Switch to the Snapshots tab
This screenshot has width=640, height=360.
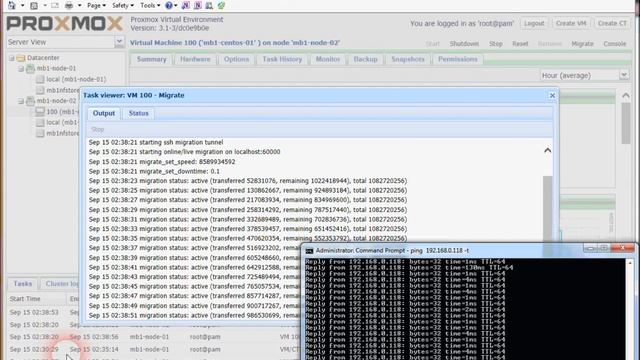point(408,59)
